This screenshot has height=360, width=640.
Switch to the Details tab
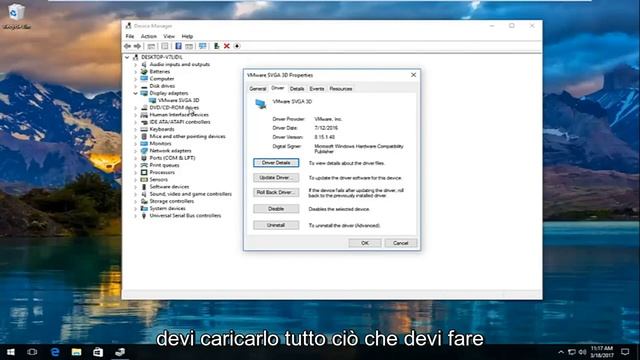click(x=297, y=89)
